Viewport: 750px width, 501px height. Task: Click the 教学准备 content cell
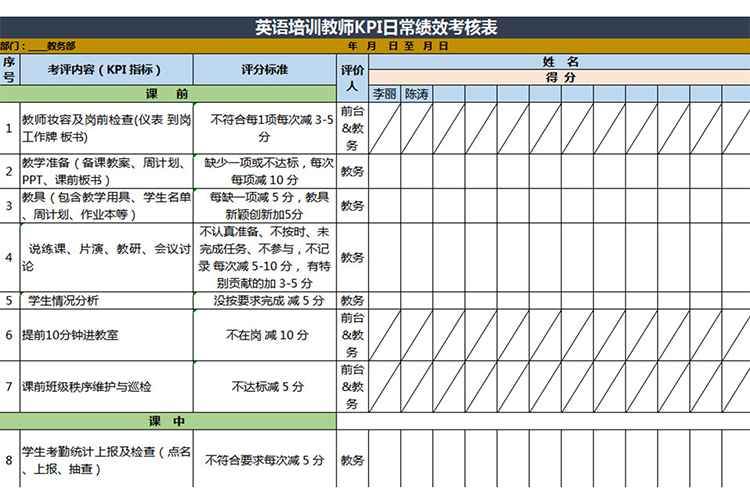coord(105,171)
